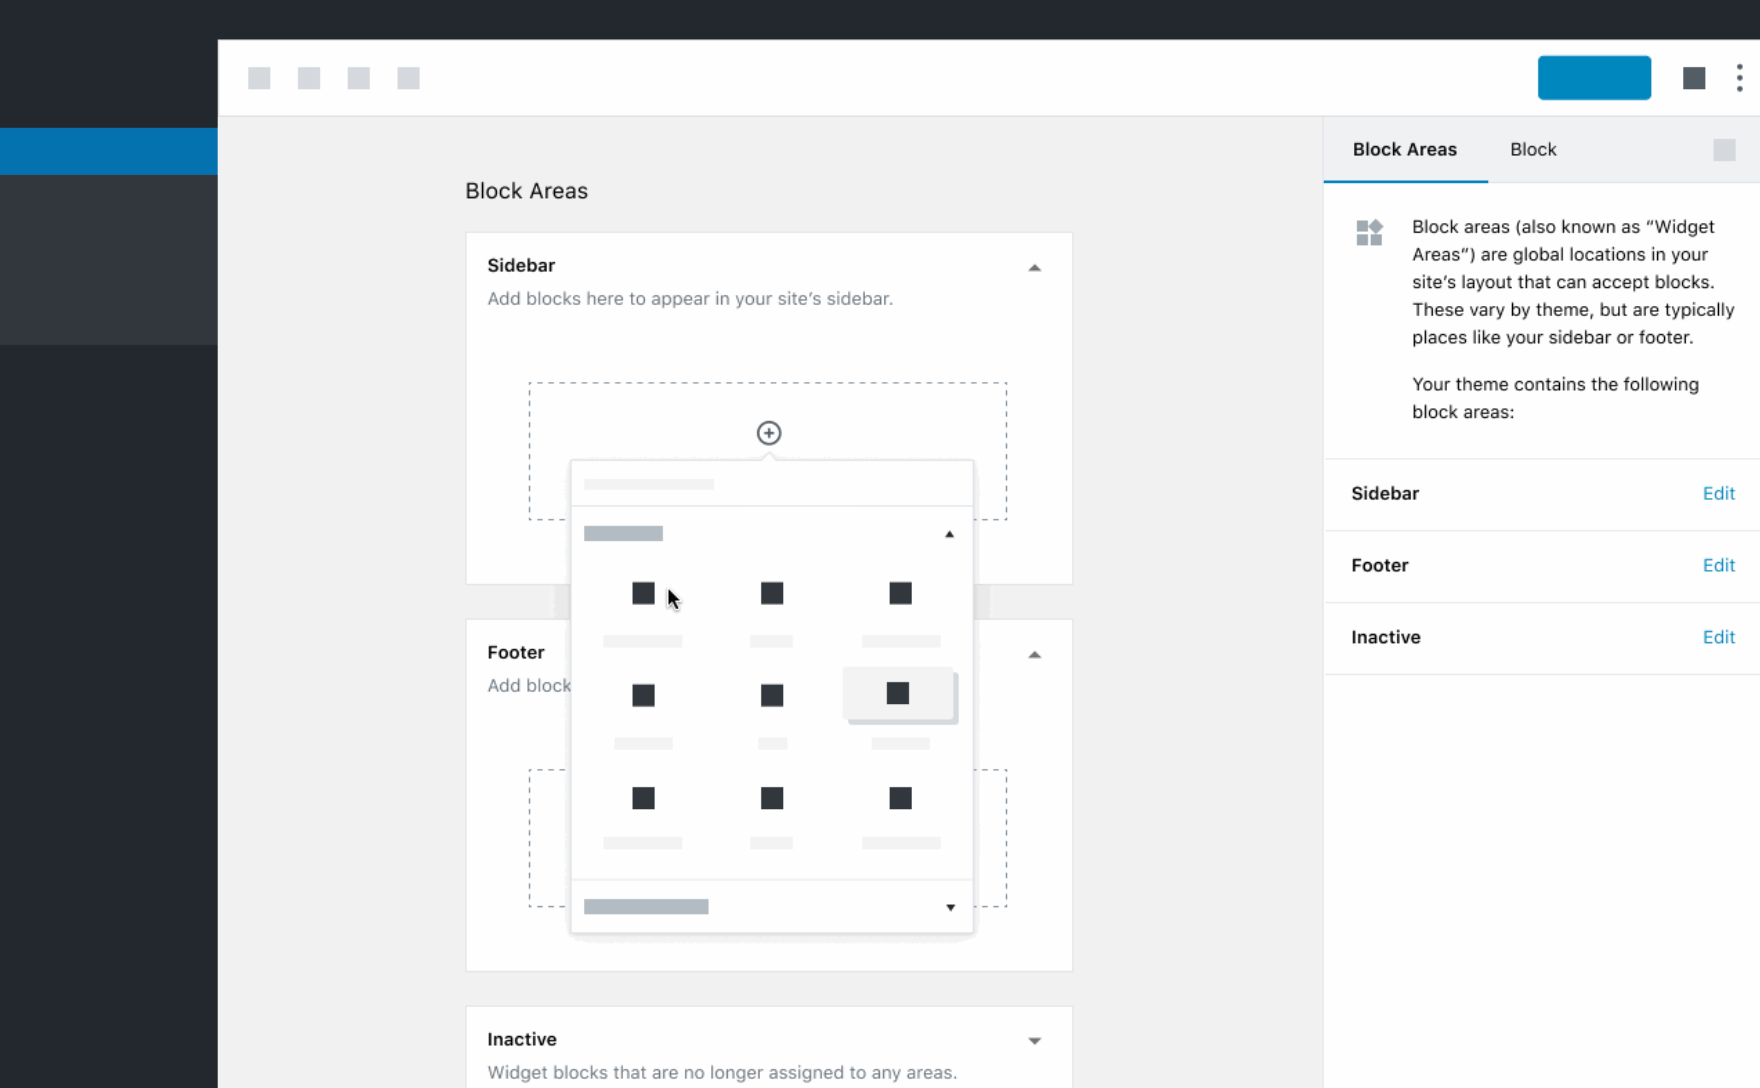Click the circled plus add-block button

tap(768, 433)
